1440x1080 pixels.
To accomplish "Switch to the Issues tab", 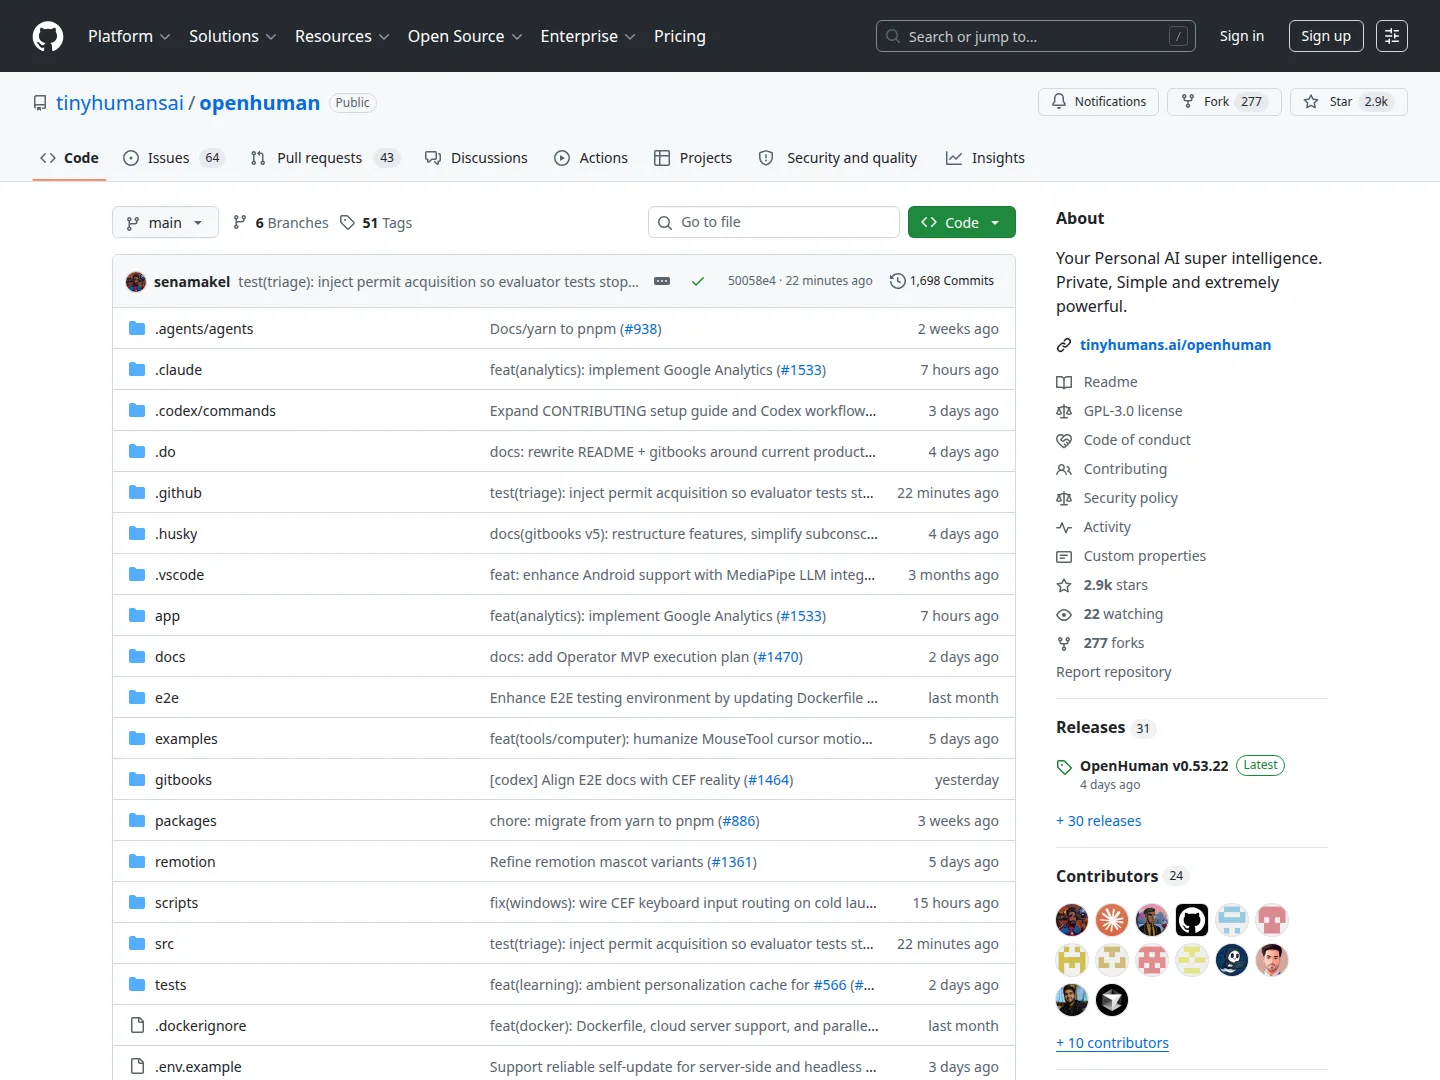I will tap(173, 158).
